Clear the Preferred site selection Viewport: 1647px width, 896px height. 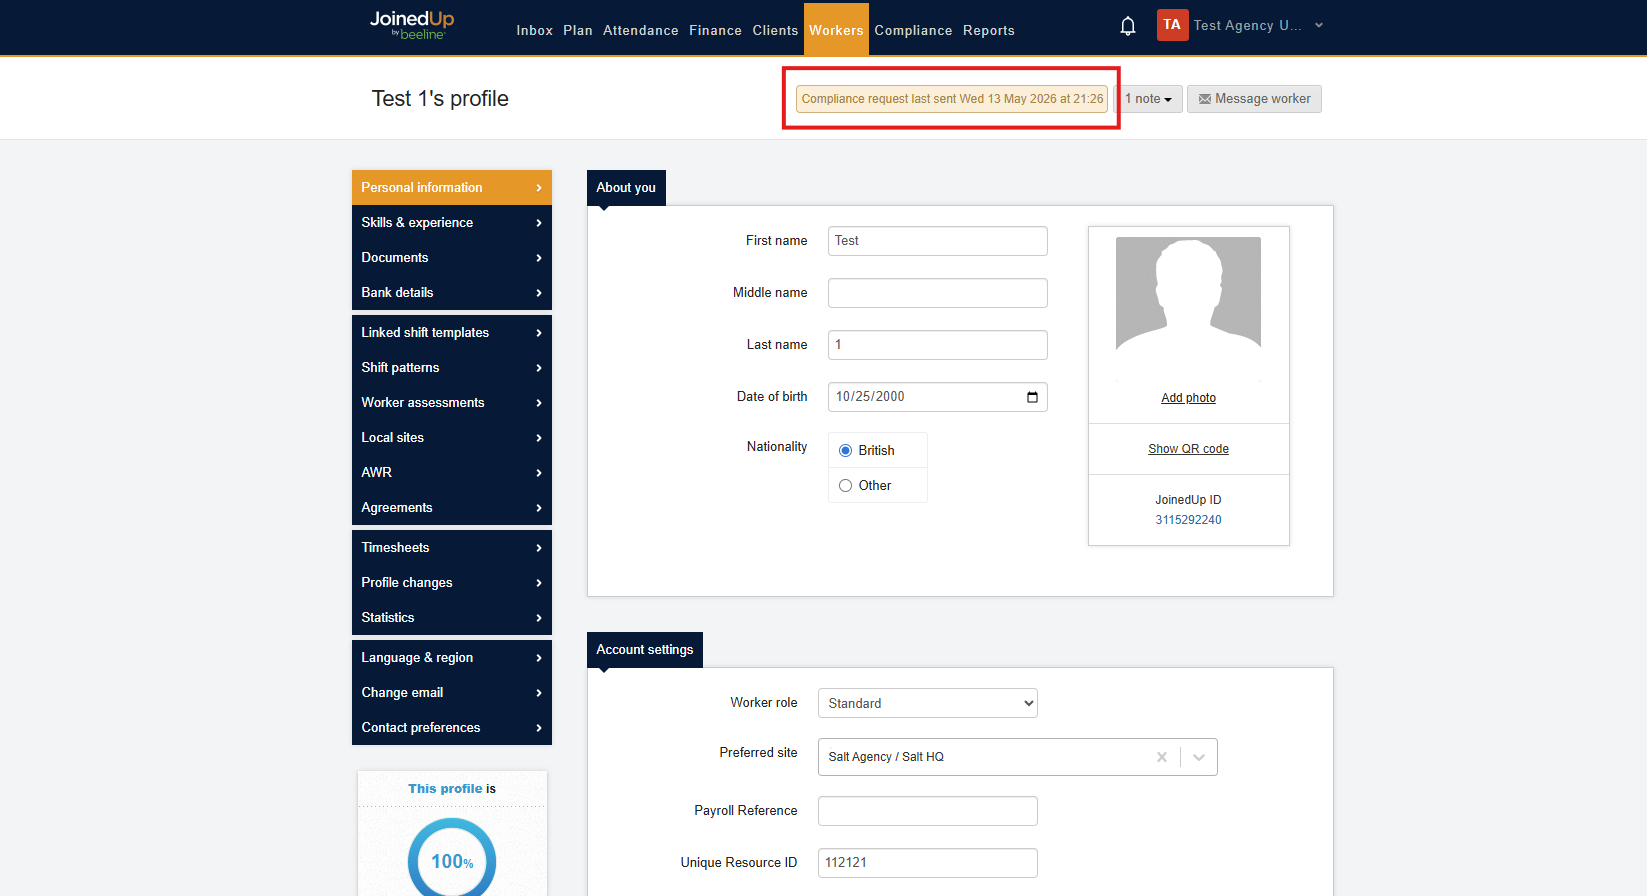pos(1161,757)
